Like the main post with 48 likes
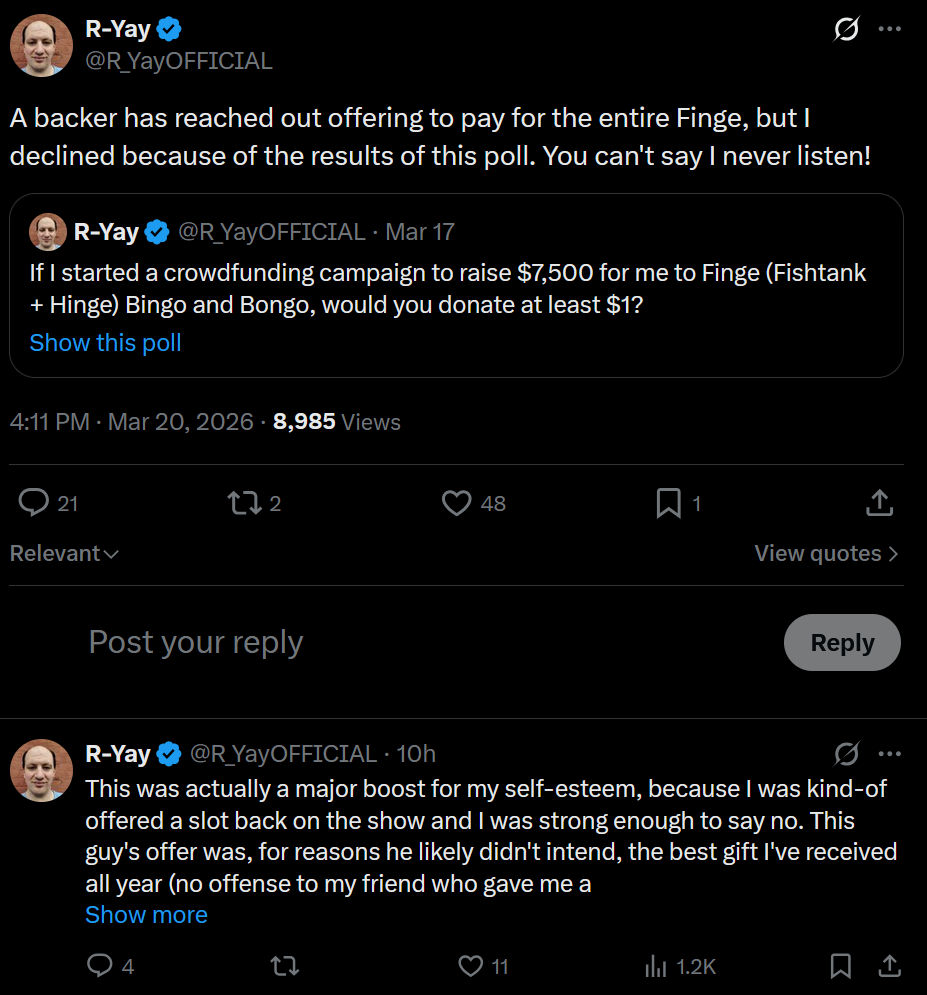Viewport: 927px width, 995px height. click(457, 503)
